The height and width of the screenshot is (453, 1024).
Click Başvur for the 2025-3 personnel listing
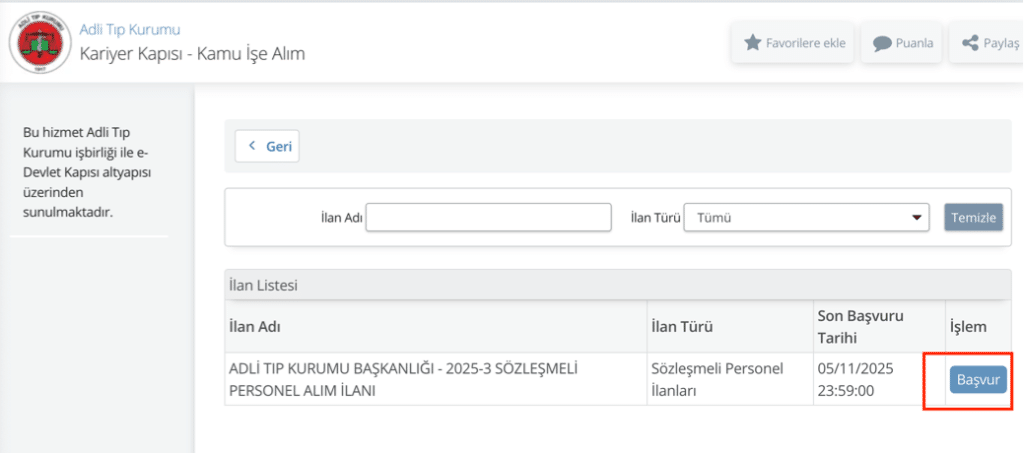coord(978,380)
